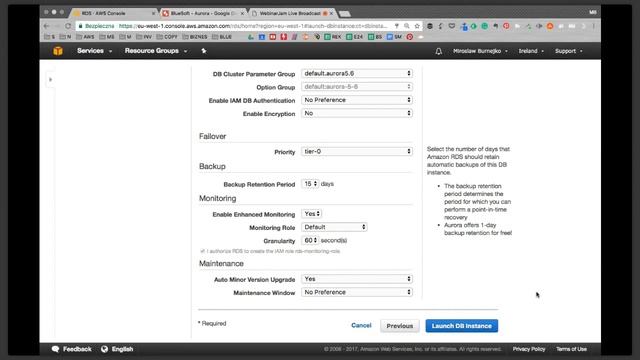Click the Launch DB Instance button

462,326
